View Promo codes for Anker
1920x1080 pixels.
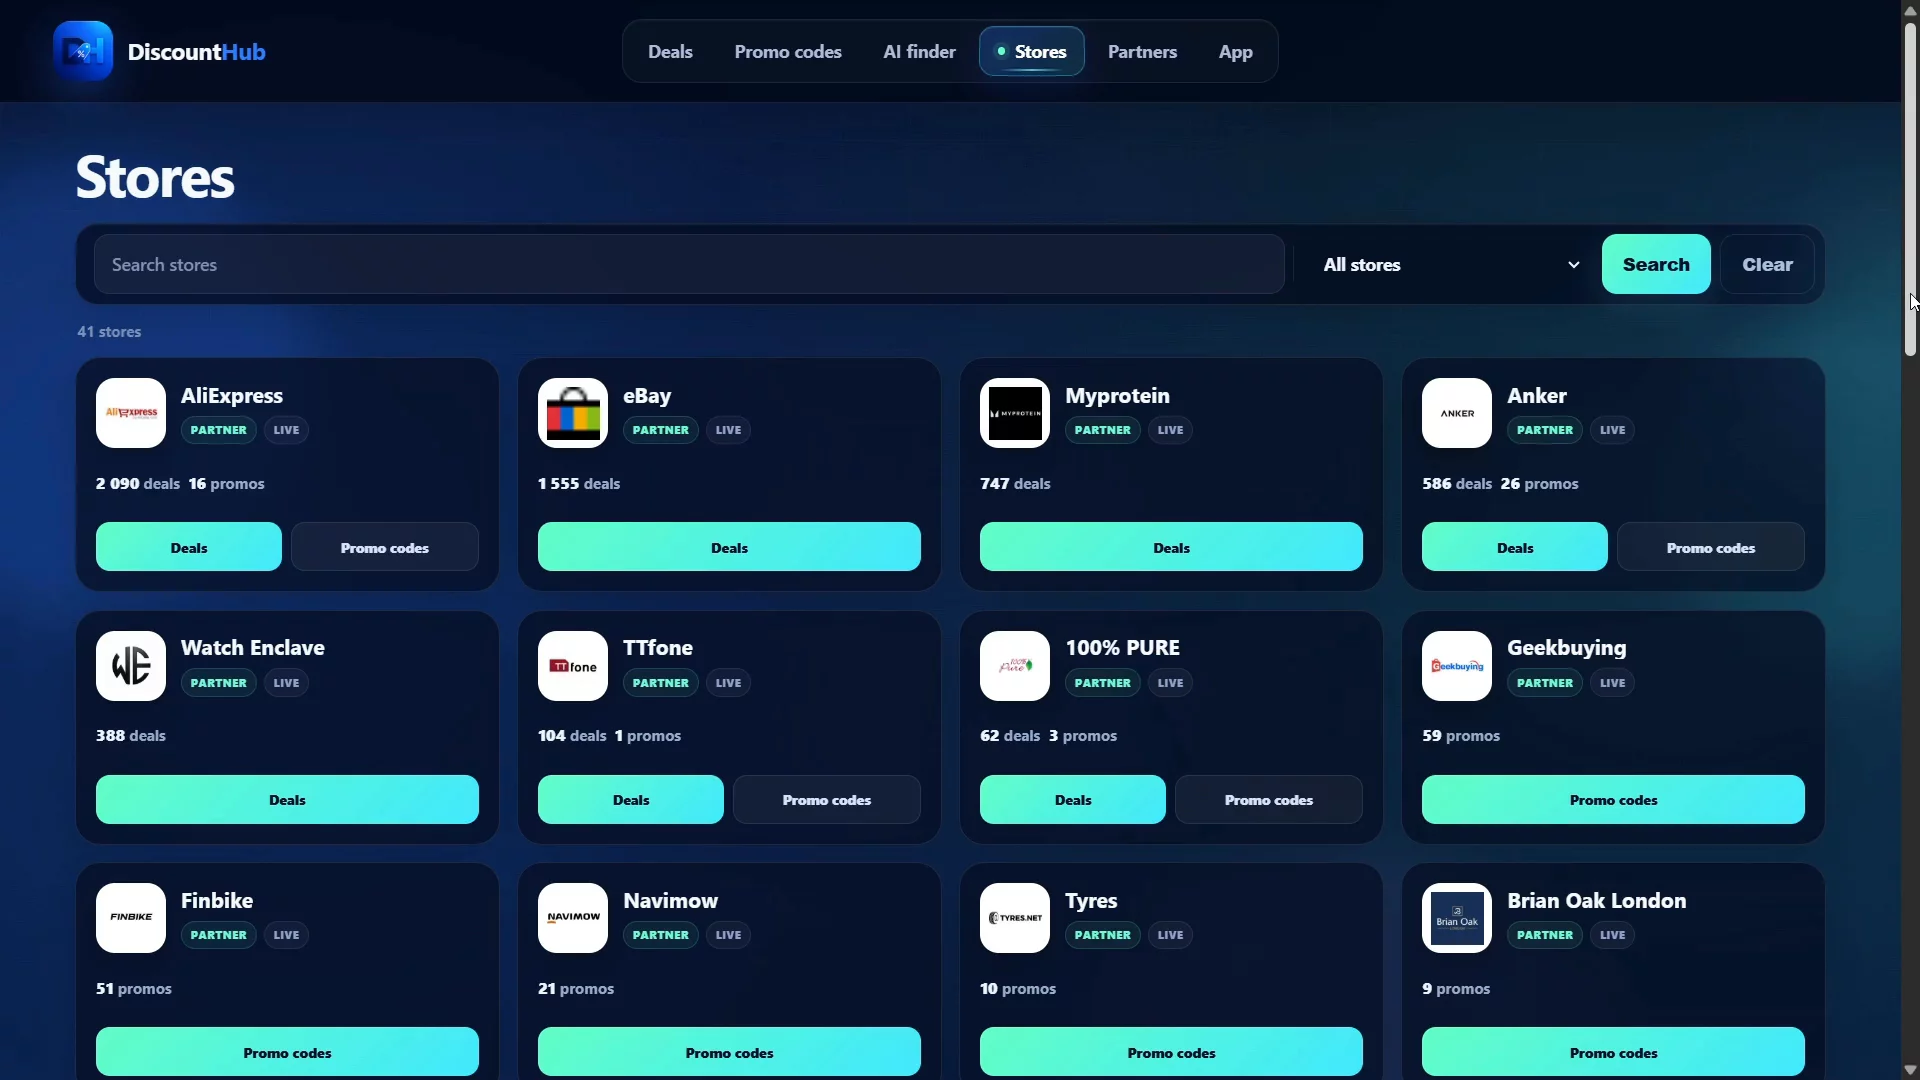[x=1710, y=548]
